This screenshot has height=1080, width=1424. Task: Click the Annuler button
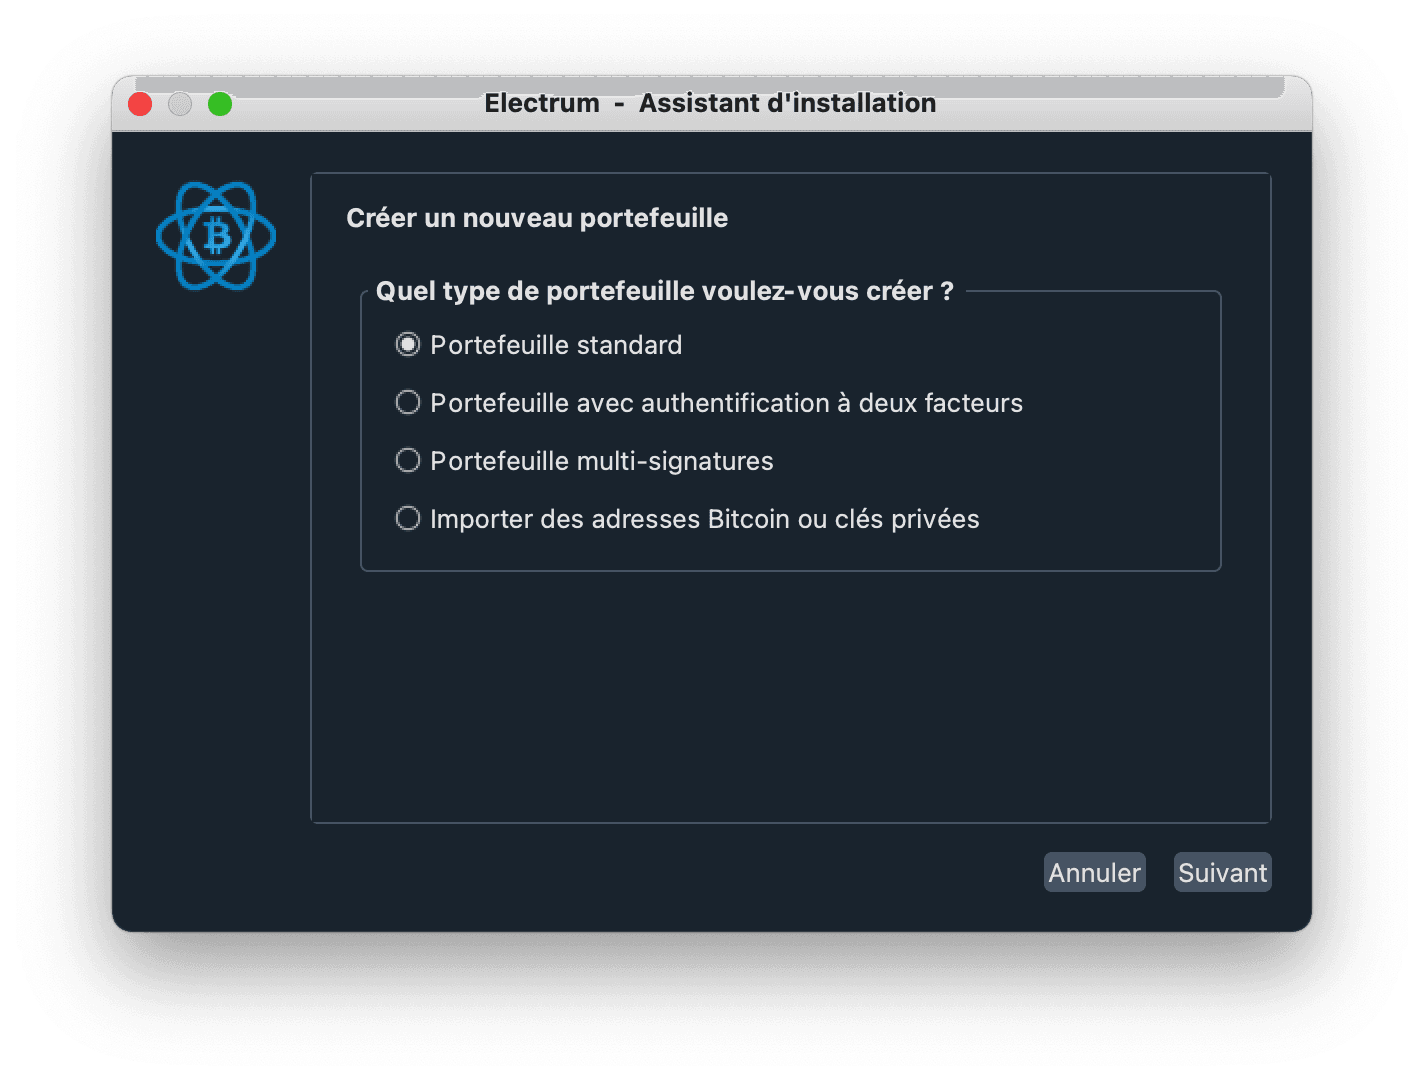pos(1094,871)
